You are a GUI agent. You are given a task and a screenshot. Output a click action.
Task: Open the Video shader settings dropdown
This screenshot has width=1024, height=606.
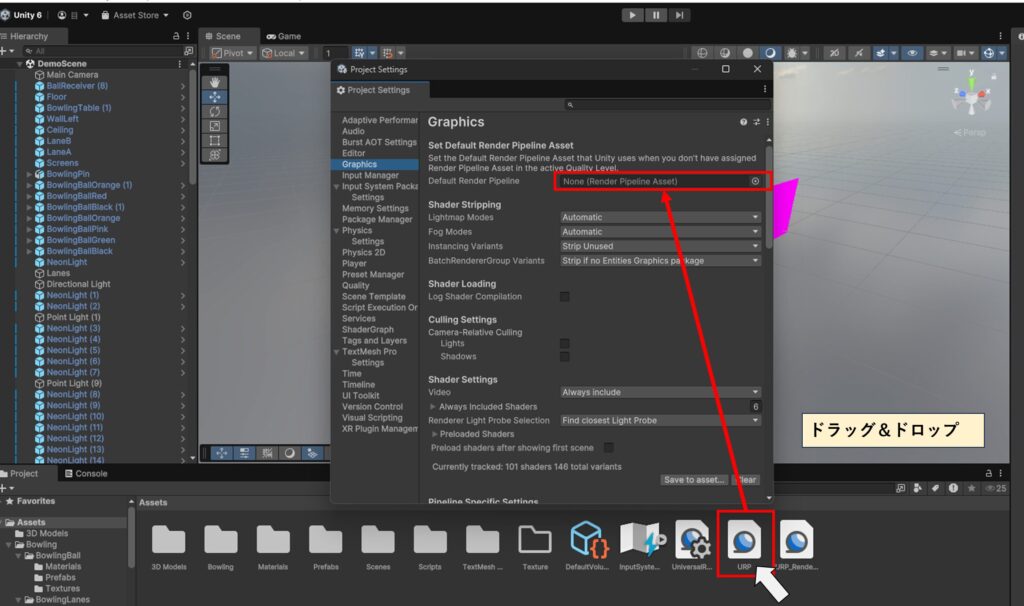click(x=660, y=392)
